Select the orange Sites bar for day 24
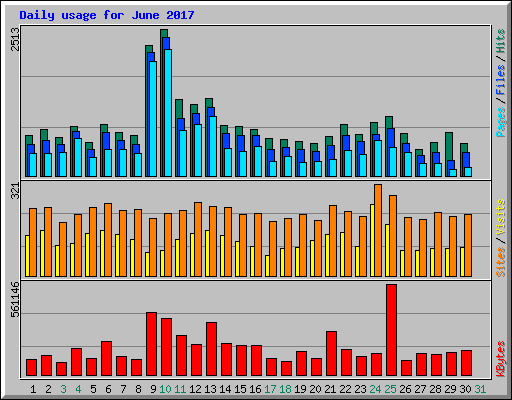The height and width of the screenshot is (400, 512). click(378, 230)
